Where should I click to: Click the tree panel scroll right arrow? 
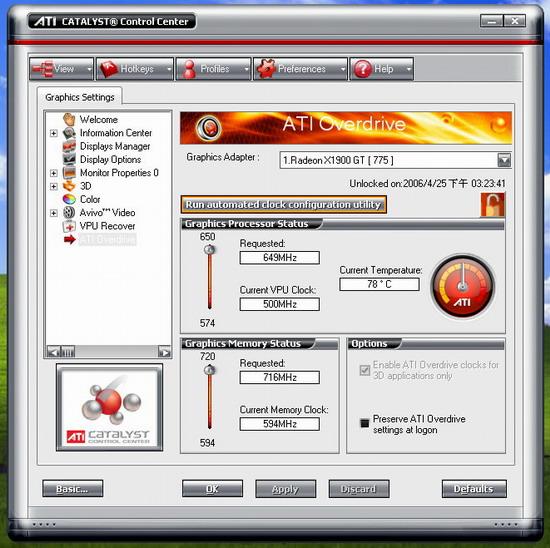(164, 352)
